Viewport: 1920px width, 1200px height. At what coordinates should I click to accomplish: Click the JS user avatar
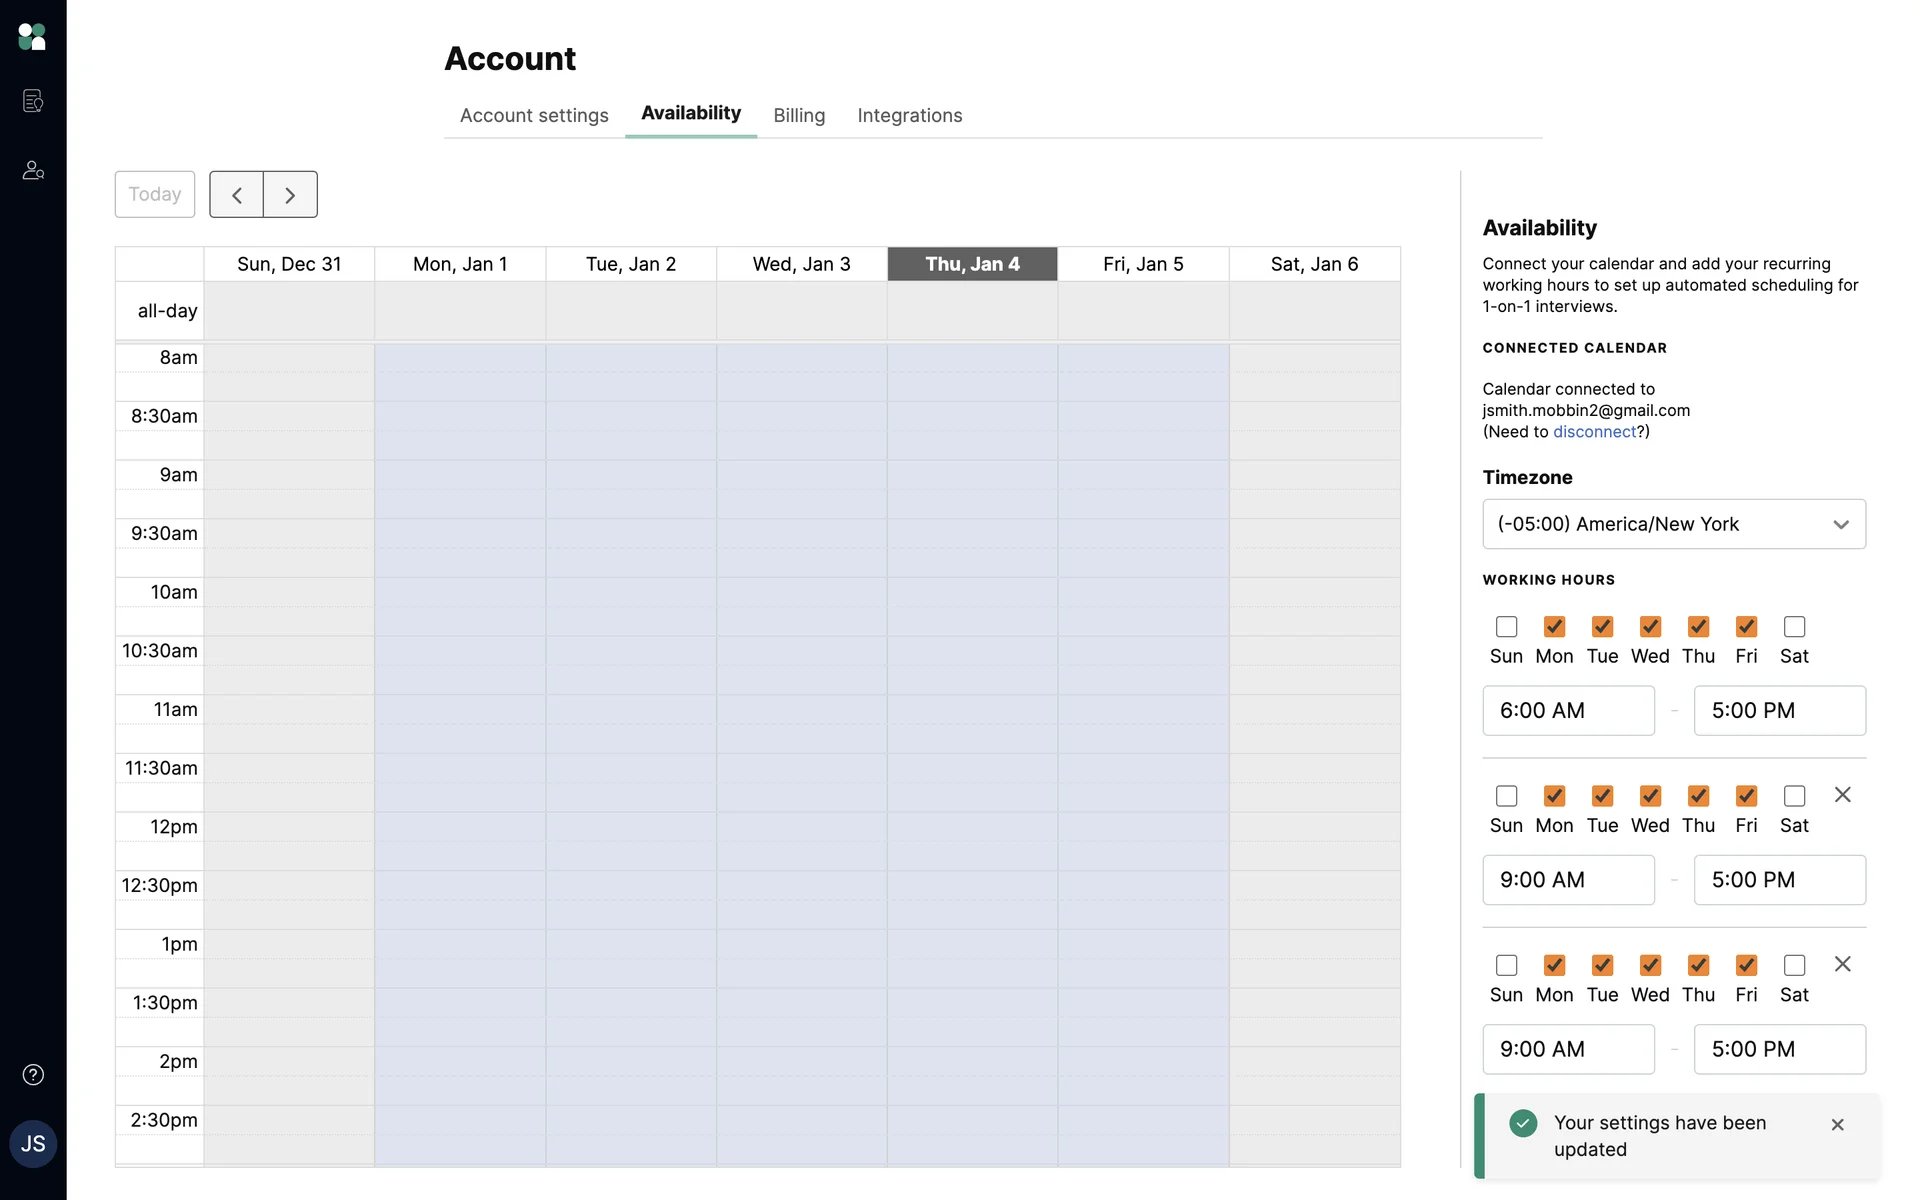(33, 1144)
